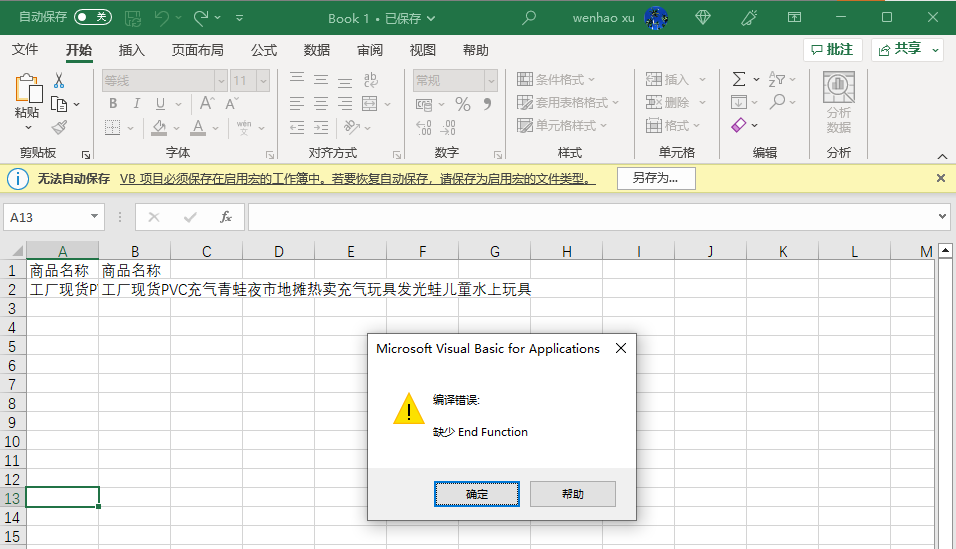Screen dimensions: 956x549
Task: Click cell B1 商品名称
Action: click(x=134, y=270)
